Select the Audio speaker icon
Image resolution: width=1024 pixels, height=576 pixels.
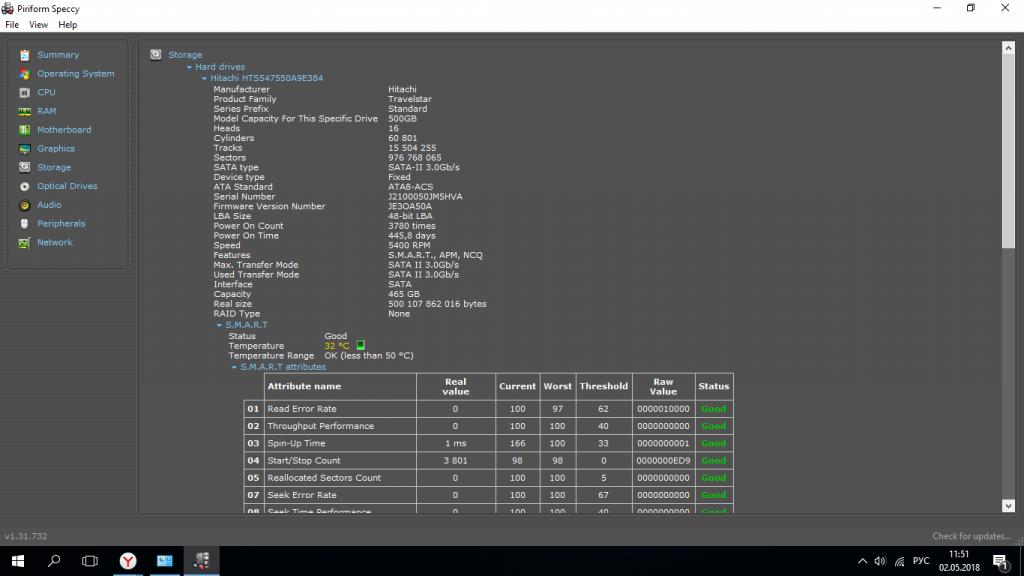point(25,205)
